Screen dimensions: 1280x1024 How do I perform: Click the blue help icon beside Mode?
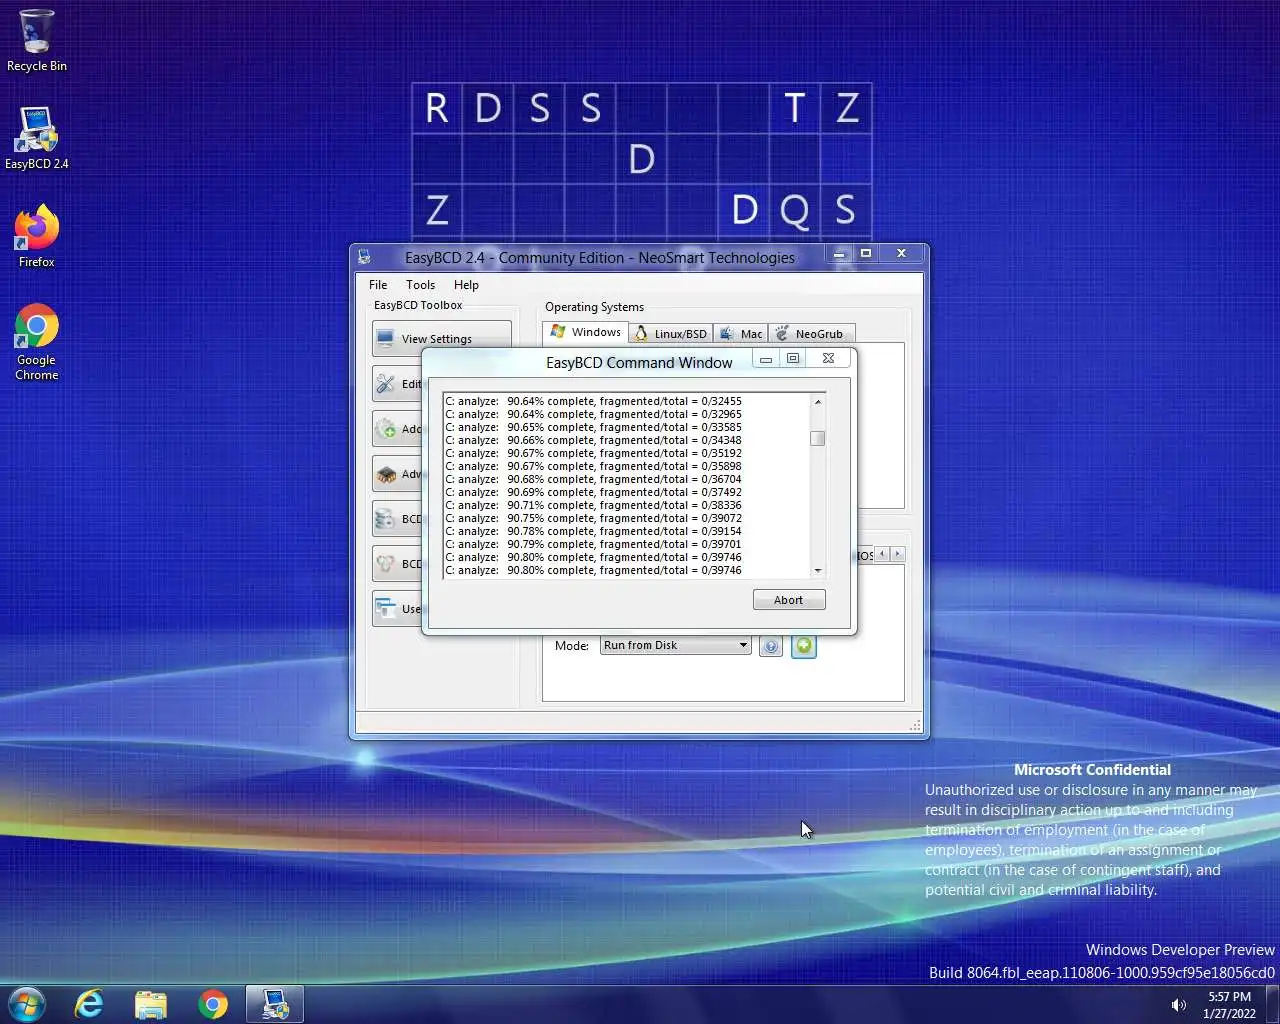770,646
